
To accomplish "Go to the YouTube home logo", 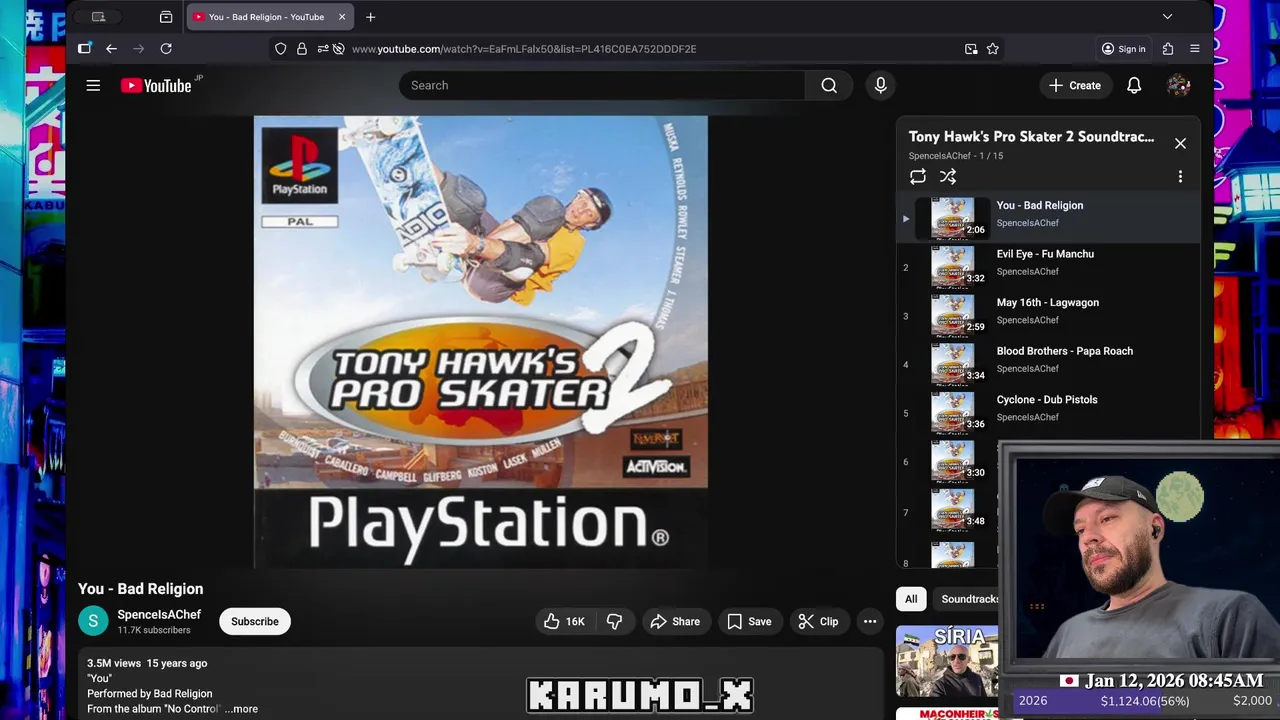I will point(156,86).
